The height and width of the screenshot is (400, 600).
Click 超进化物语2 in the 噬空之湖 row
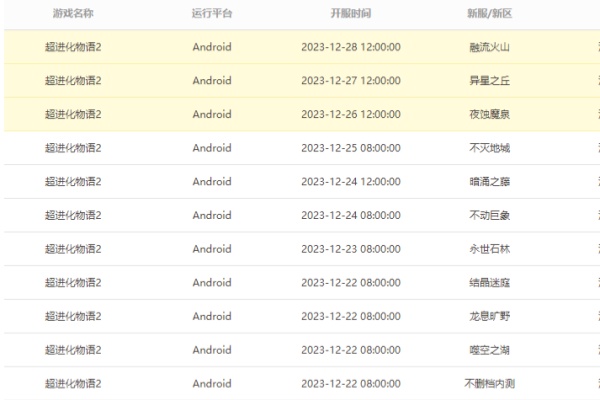click(73, 350)
